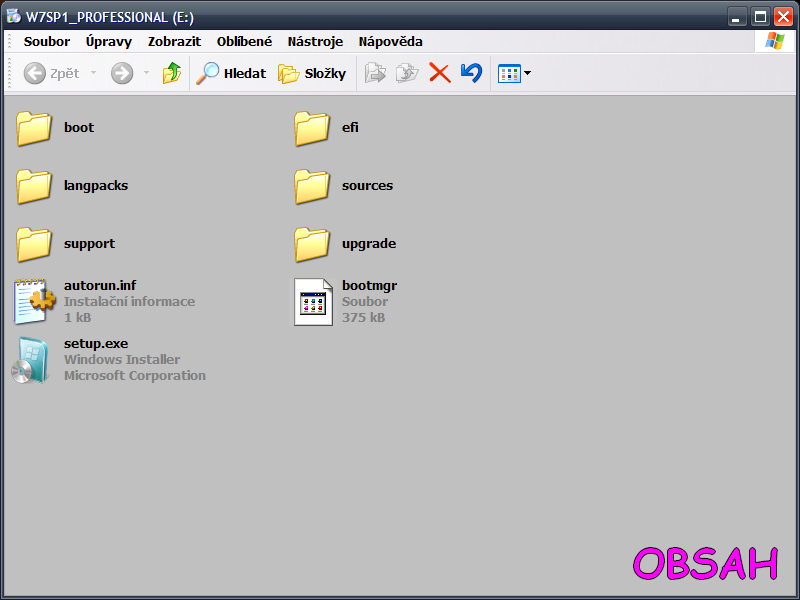Click the drive icon in title bar
The height and width of the screenshot is (600, 800).
pos(14,16)
